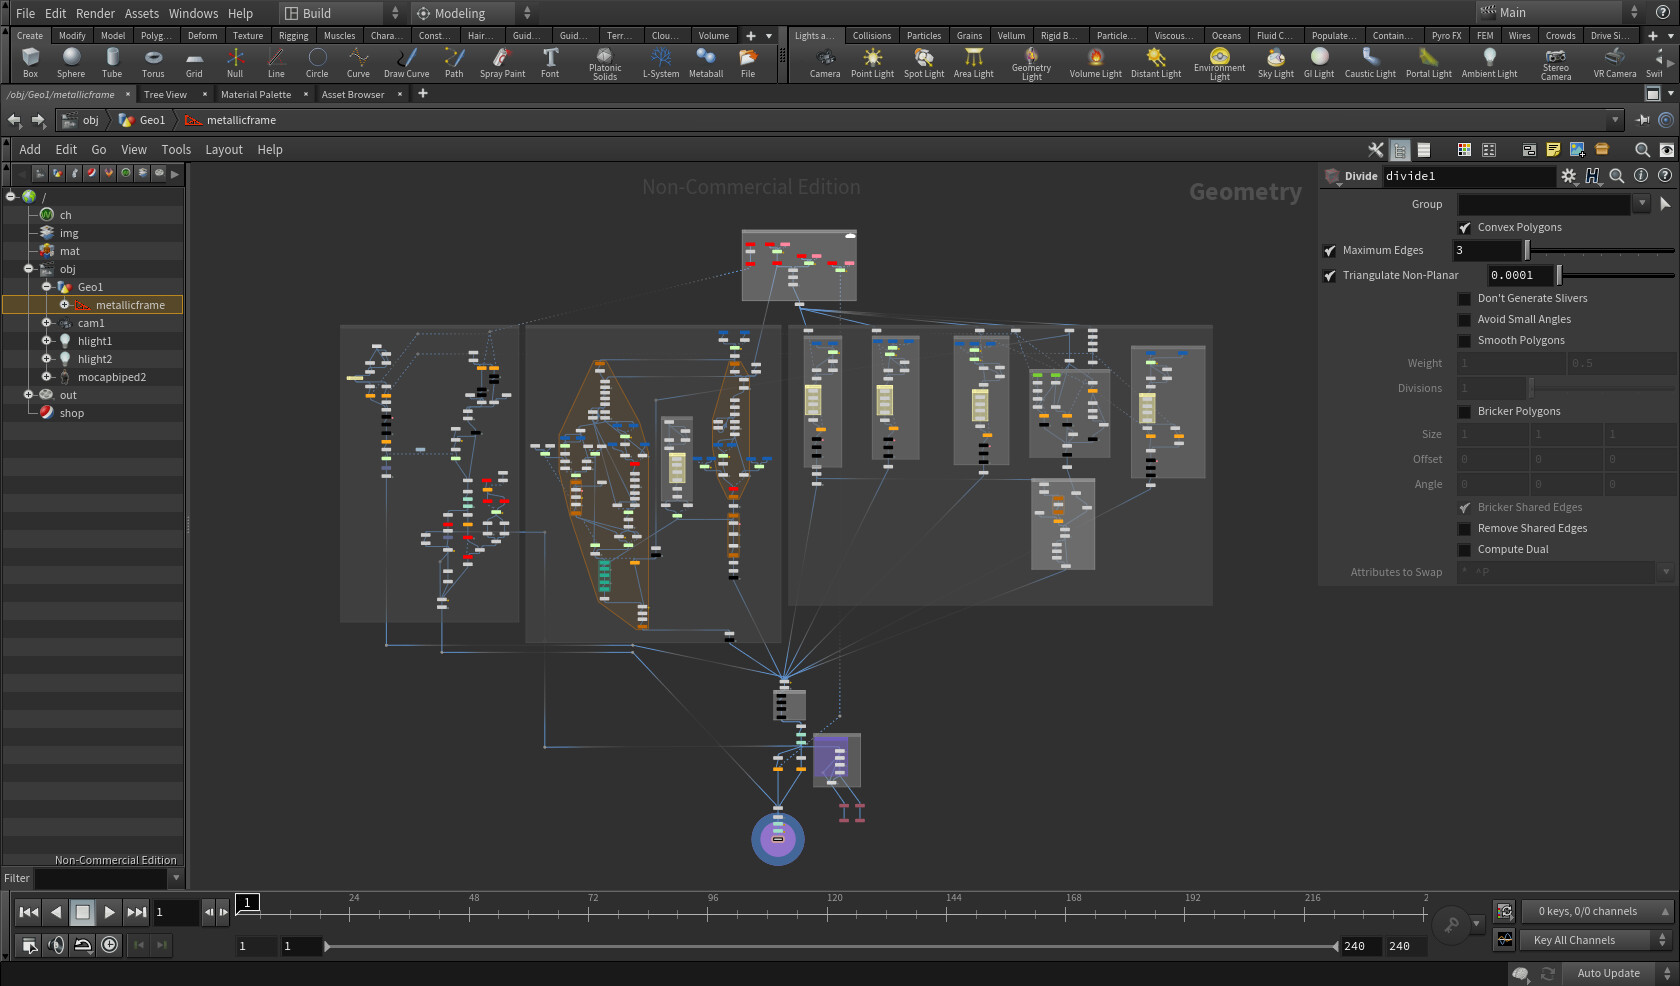The height and width of the screenshot is (986, 1680).
Task: Enable the Smooth Polygons checkbox
Action: [x=1466, y=340]
